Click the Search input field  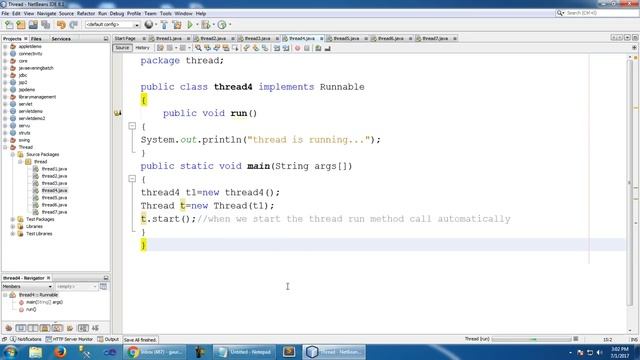click(x=602, y=13)
